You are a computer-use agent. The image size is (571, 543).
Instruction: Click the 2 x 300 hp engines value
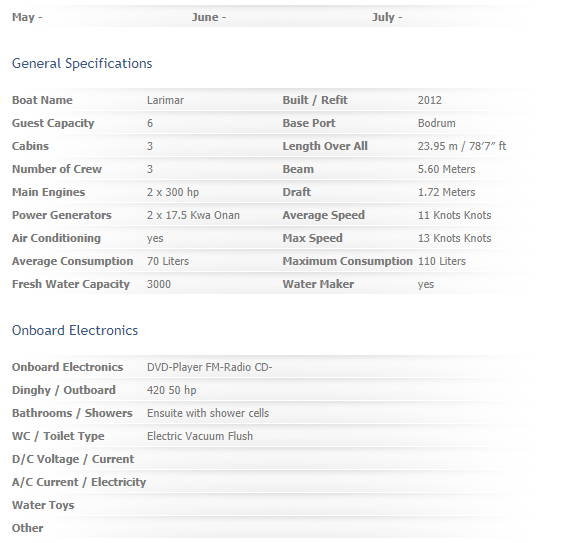(x=173, y=192)
